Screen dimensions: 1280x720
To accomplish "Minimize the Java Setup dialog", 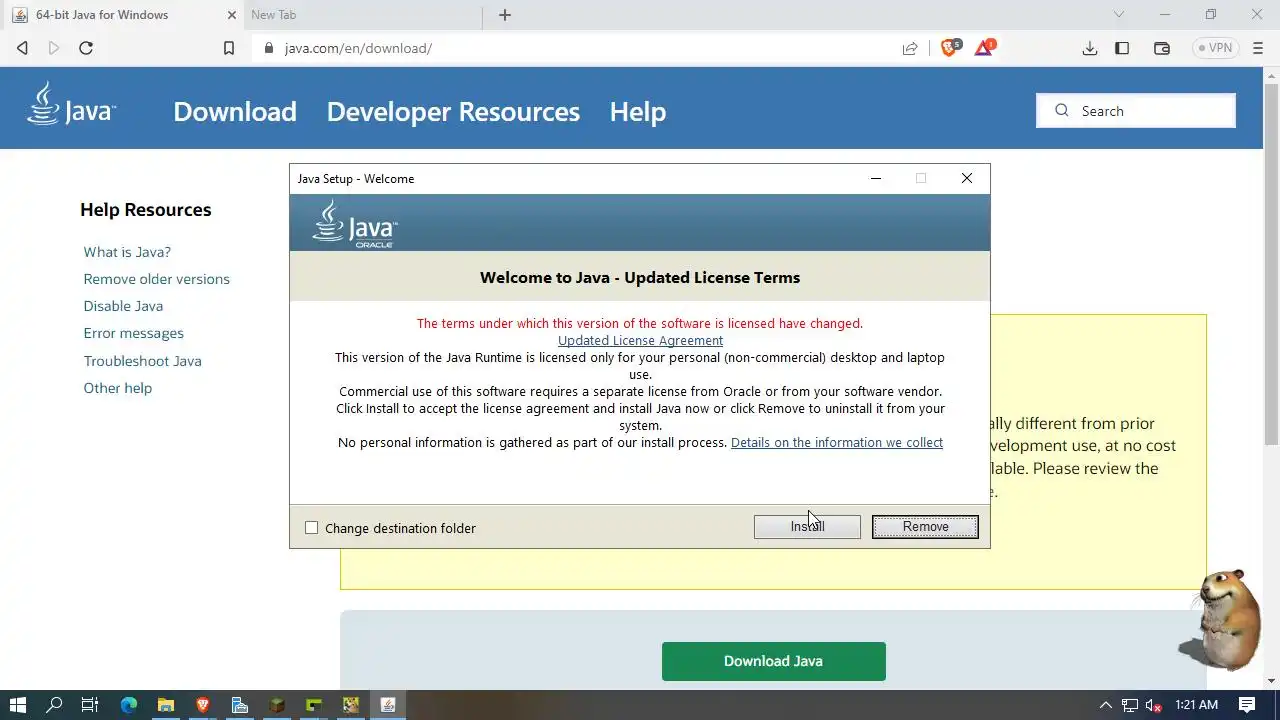I will pos(876,178).
